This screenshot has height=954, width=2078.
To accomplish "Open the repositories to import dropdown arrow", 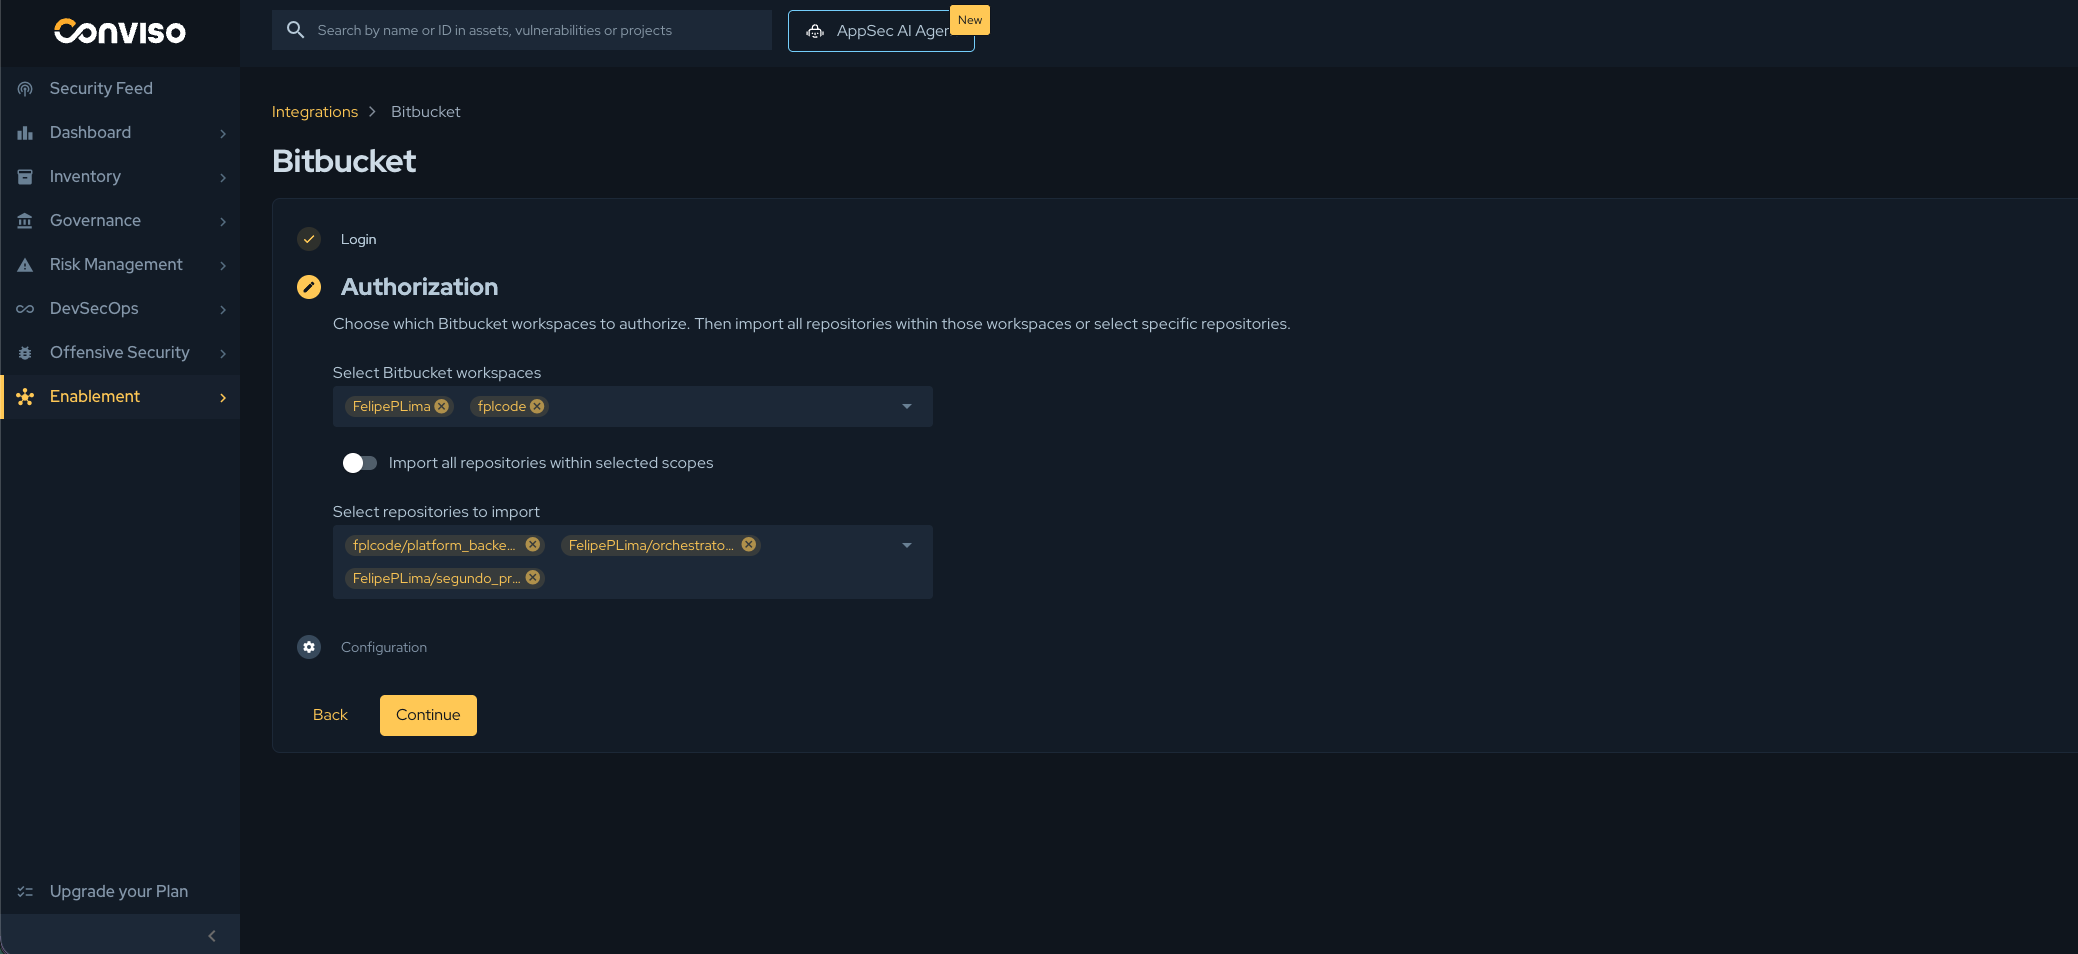I will tap(907, 545).
